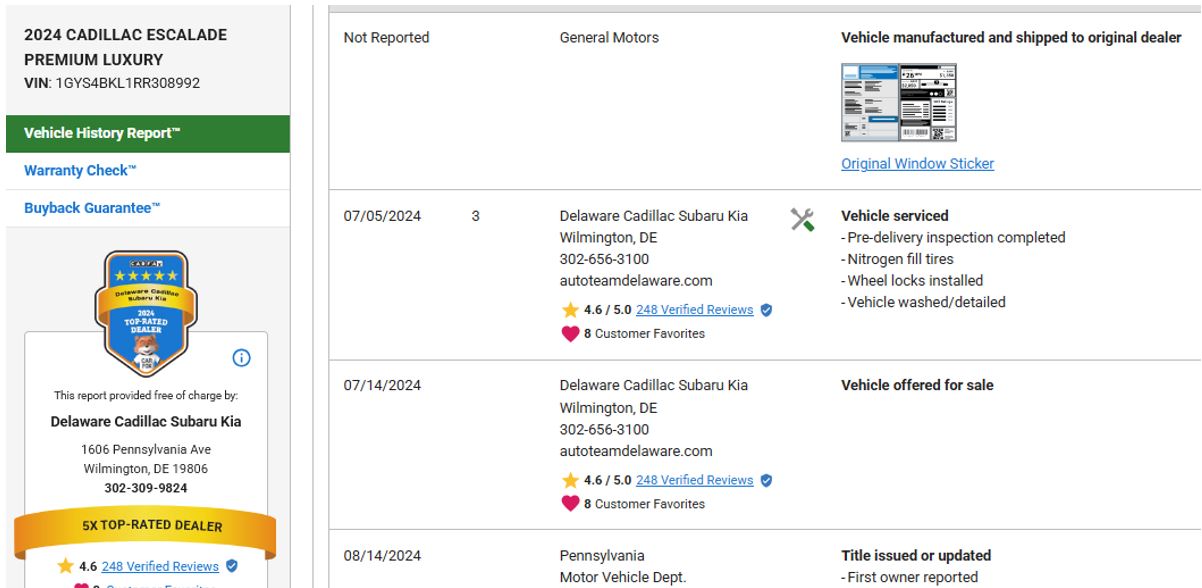This screenshot has height=588, width=1202.
Task: Open the Buyback Guarantee tab
Action: pos(92,208)
